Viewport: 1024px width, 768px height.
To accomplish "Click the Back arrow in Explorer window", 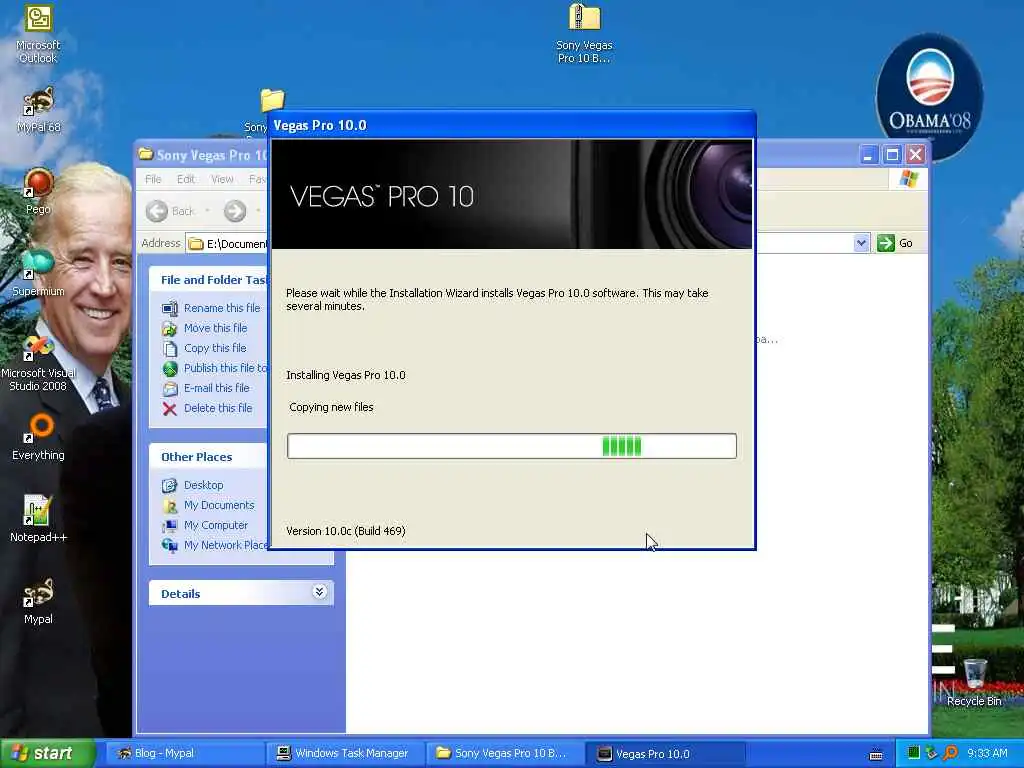I will tap(157, 210).
